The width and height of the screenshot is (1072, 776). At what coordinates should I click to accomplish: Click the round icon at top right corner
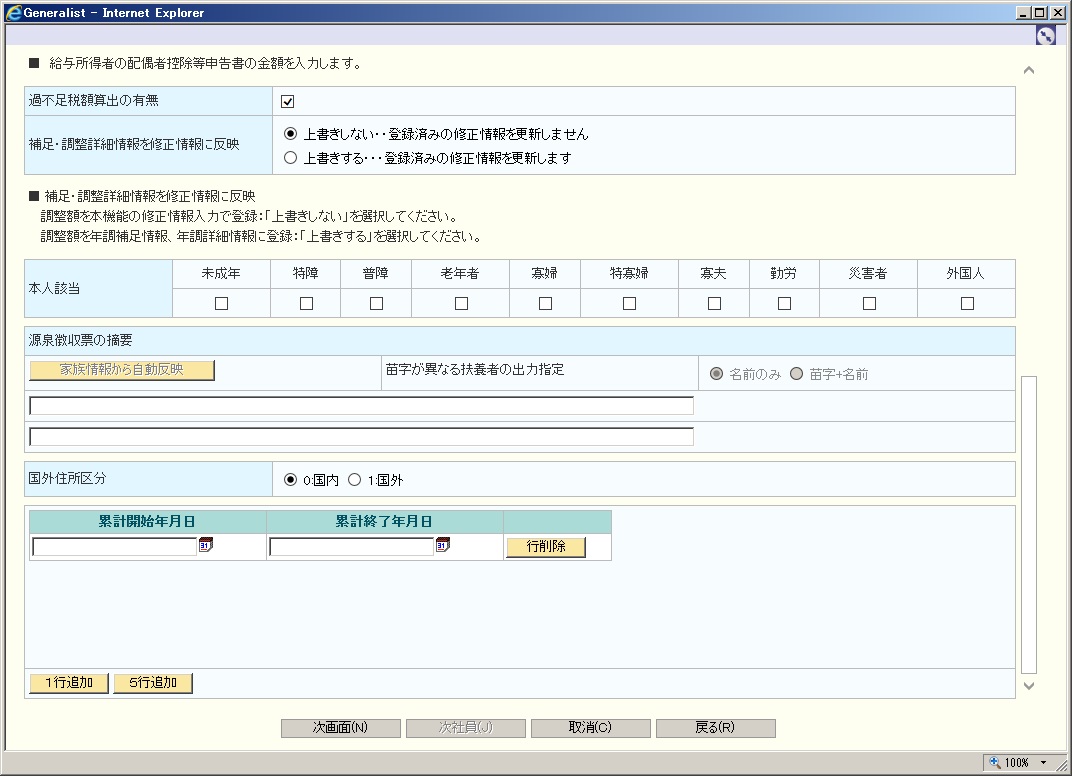pos(1045,36)
